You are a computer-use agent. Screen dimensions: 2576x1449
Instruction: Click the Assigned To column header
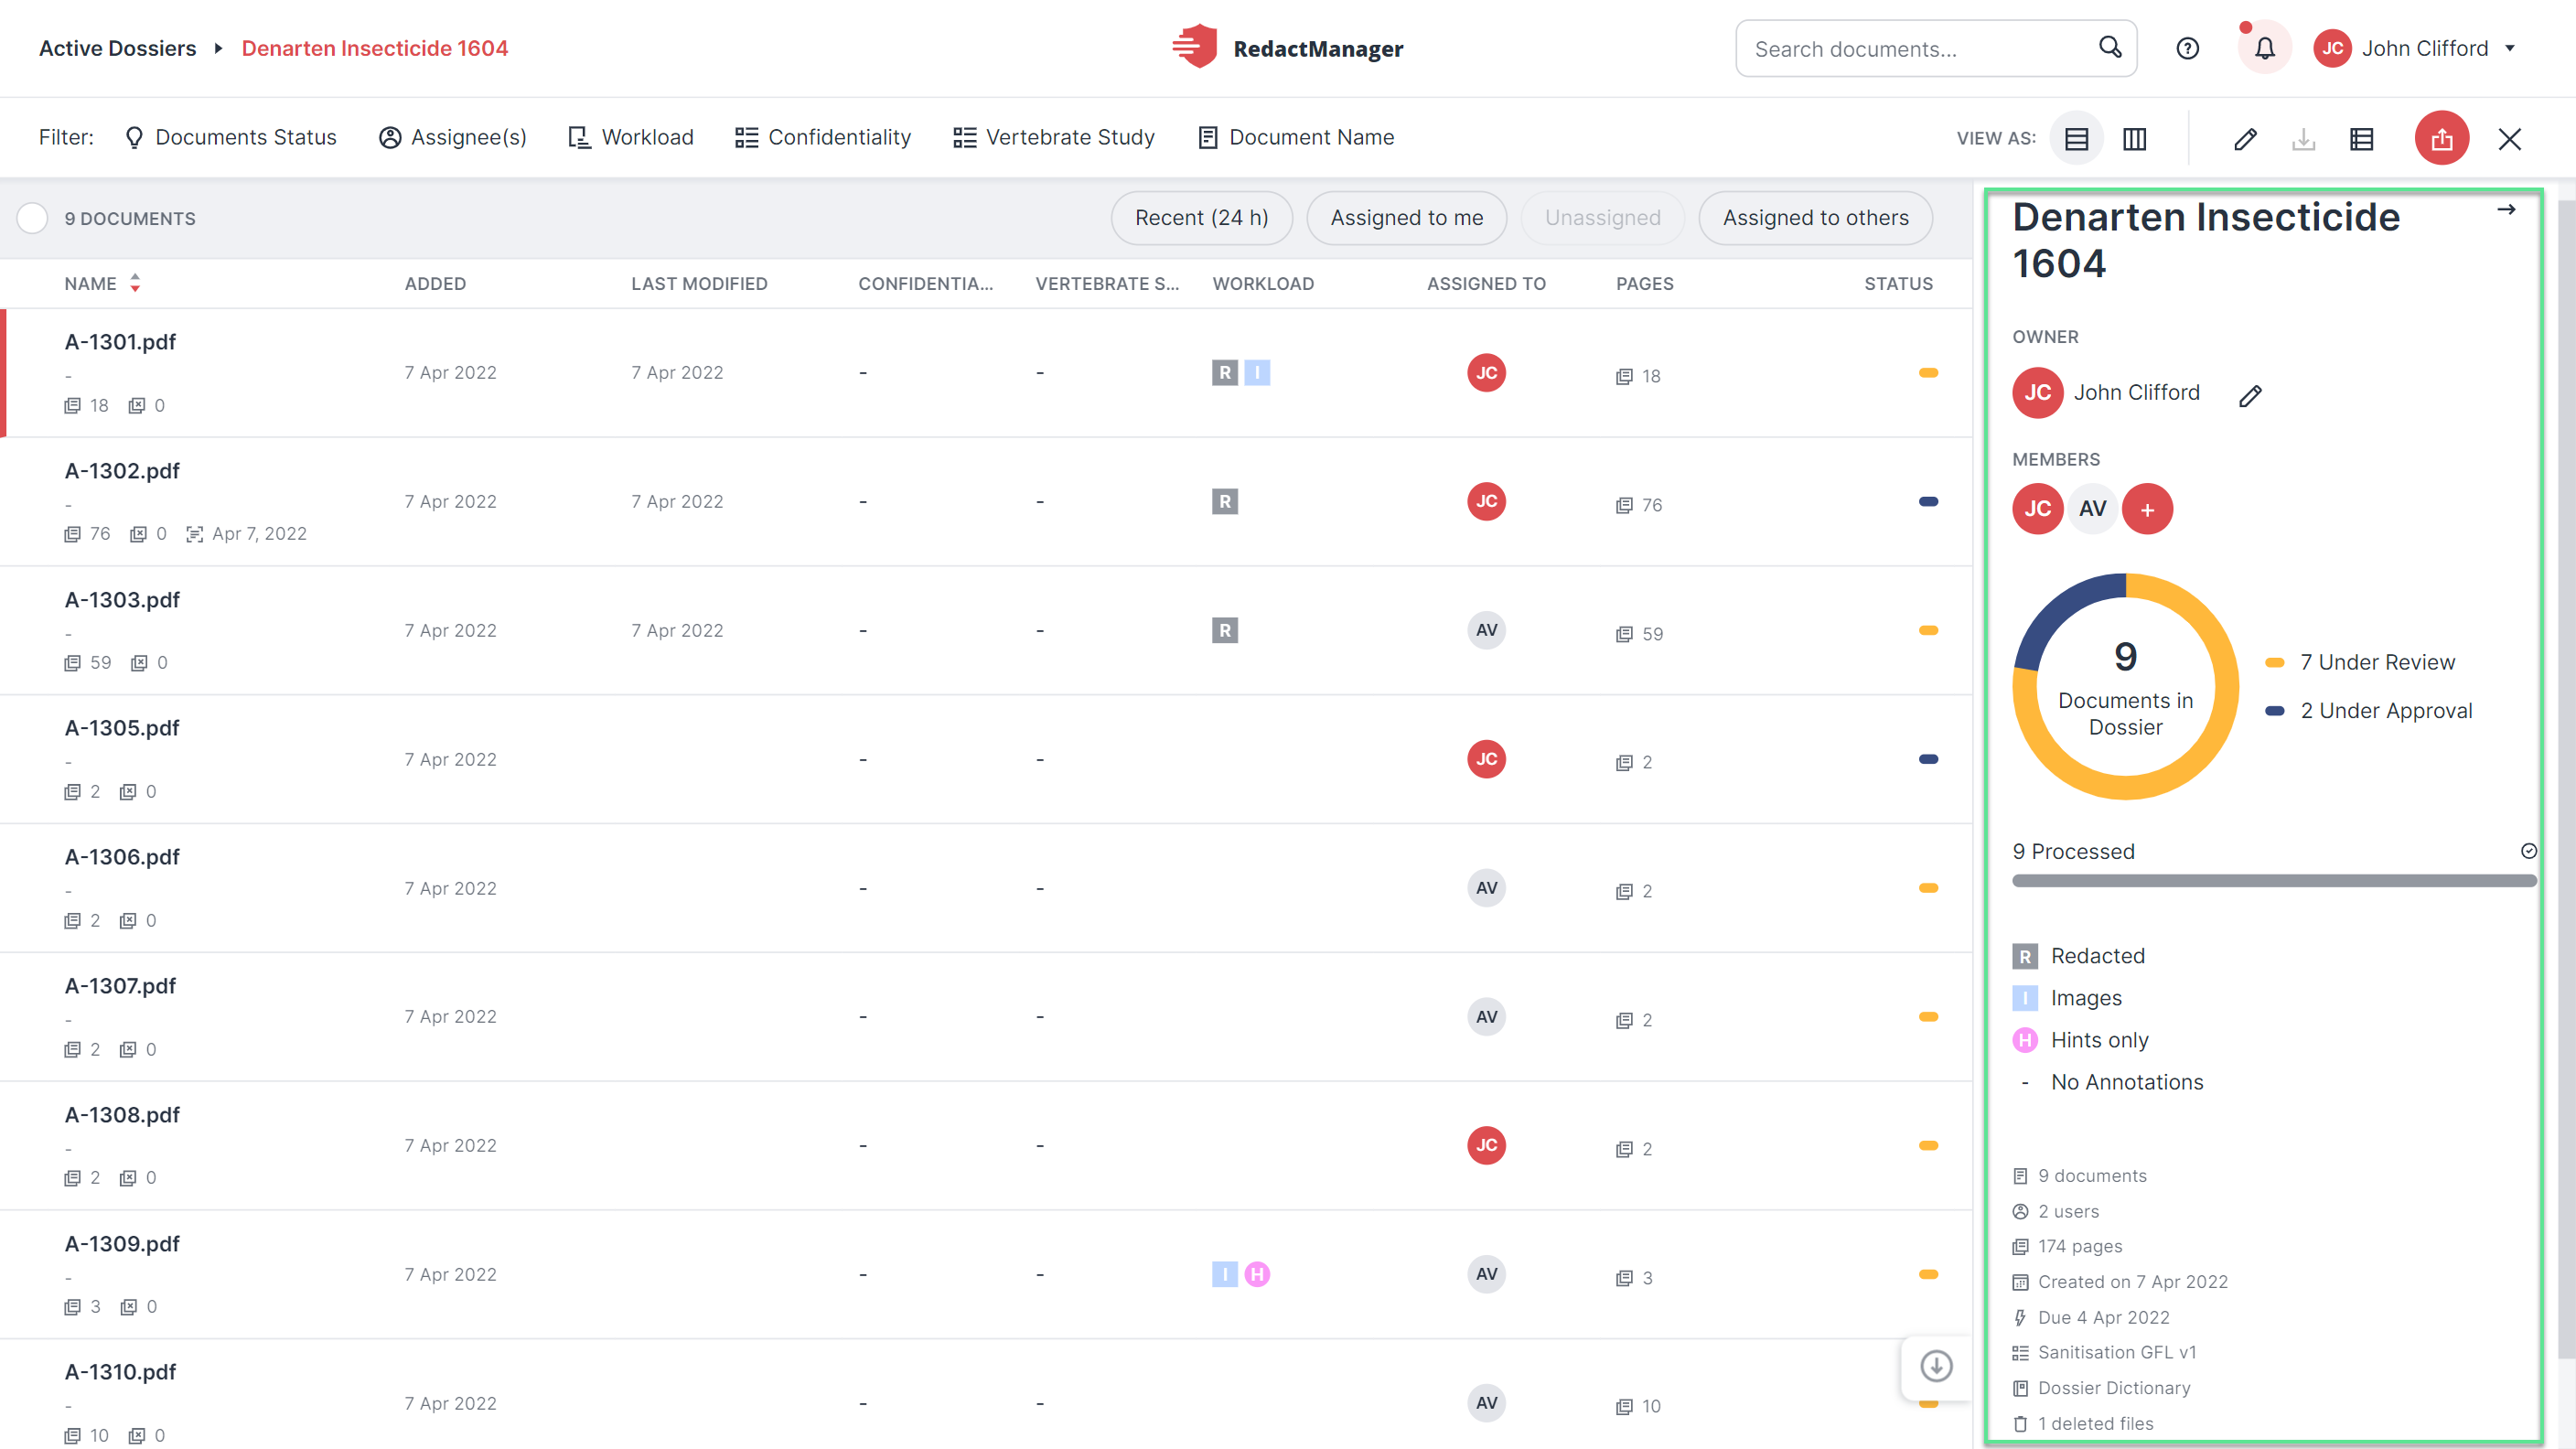[1486, 284]
